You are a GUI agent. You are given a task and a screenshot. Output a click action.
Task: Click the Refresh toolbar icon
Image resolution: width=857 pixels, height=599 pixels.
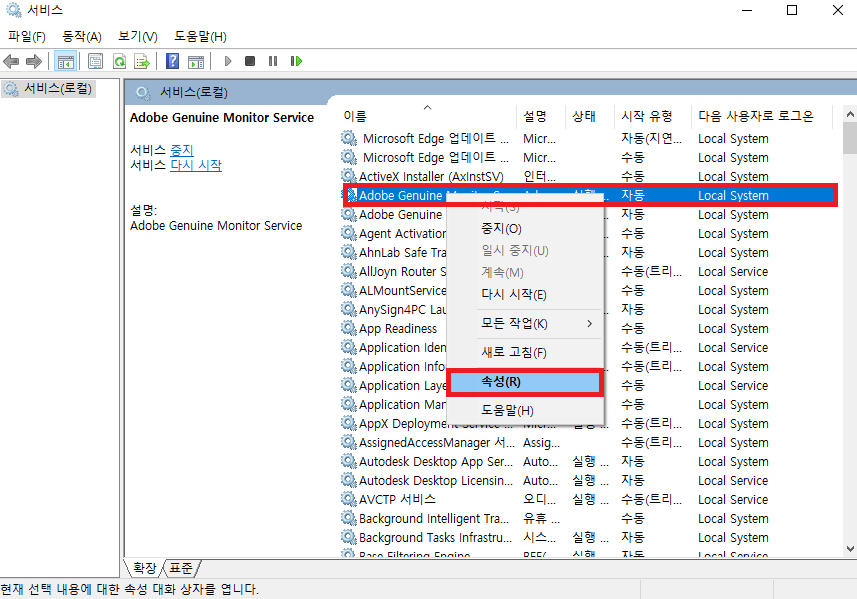[x=119, y=61]
